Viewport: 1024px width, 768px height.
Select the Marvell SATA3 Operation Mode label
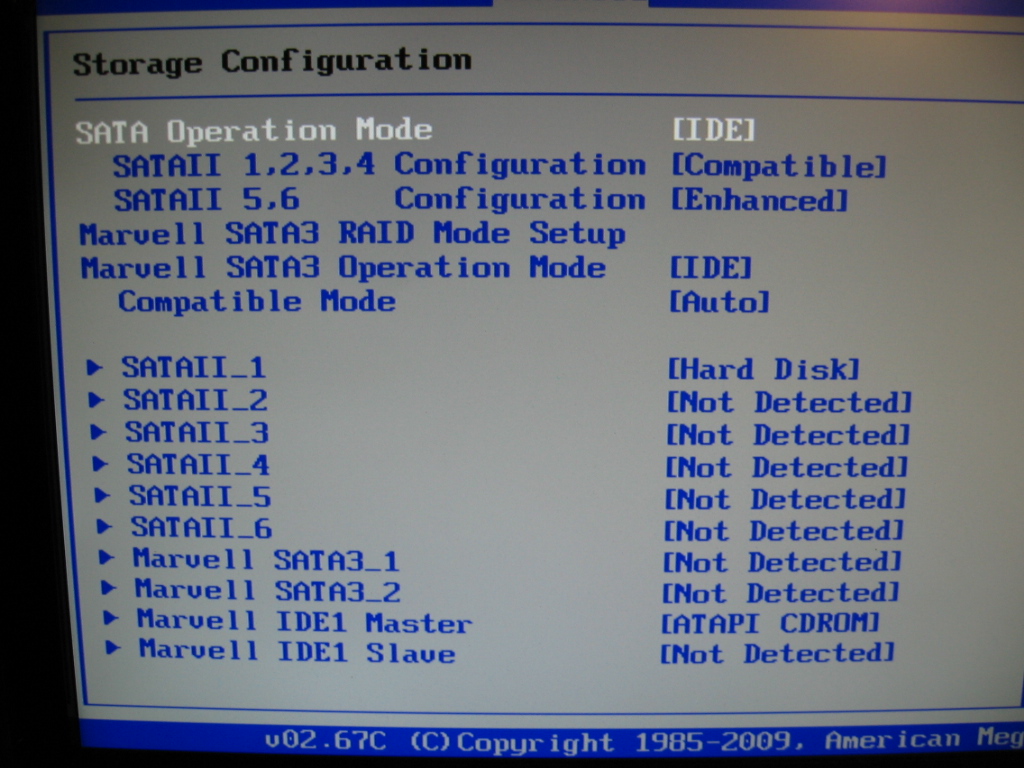pyautogui.click(x=343, y=268)
